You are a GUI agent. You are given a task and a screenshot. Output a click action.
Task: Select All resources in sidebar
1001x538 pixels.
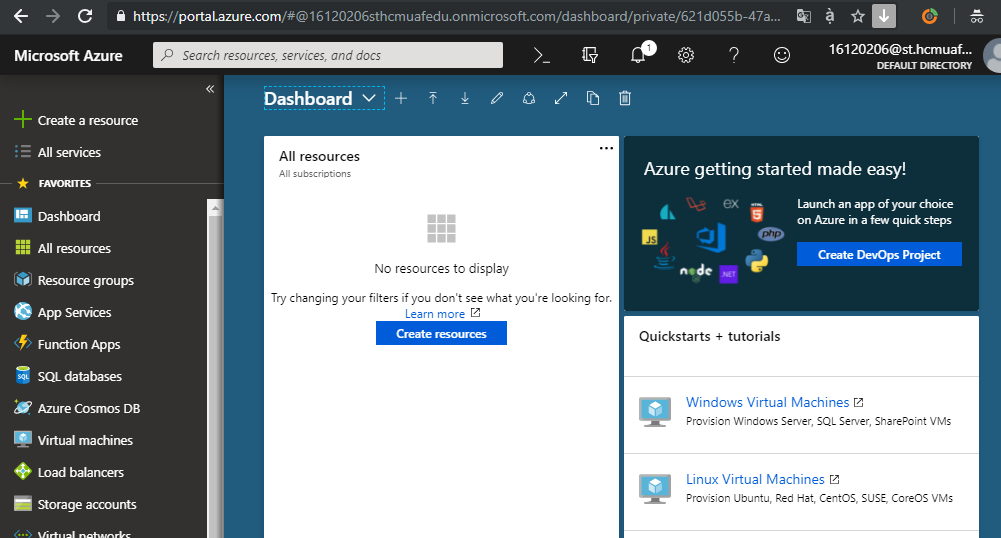[x=74, y=248]
